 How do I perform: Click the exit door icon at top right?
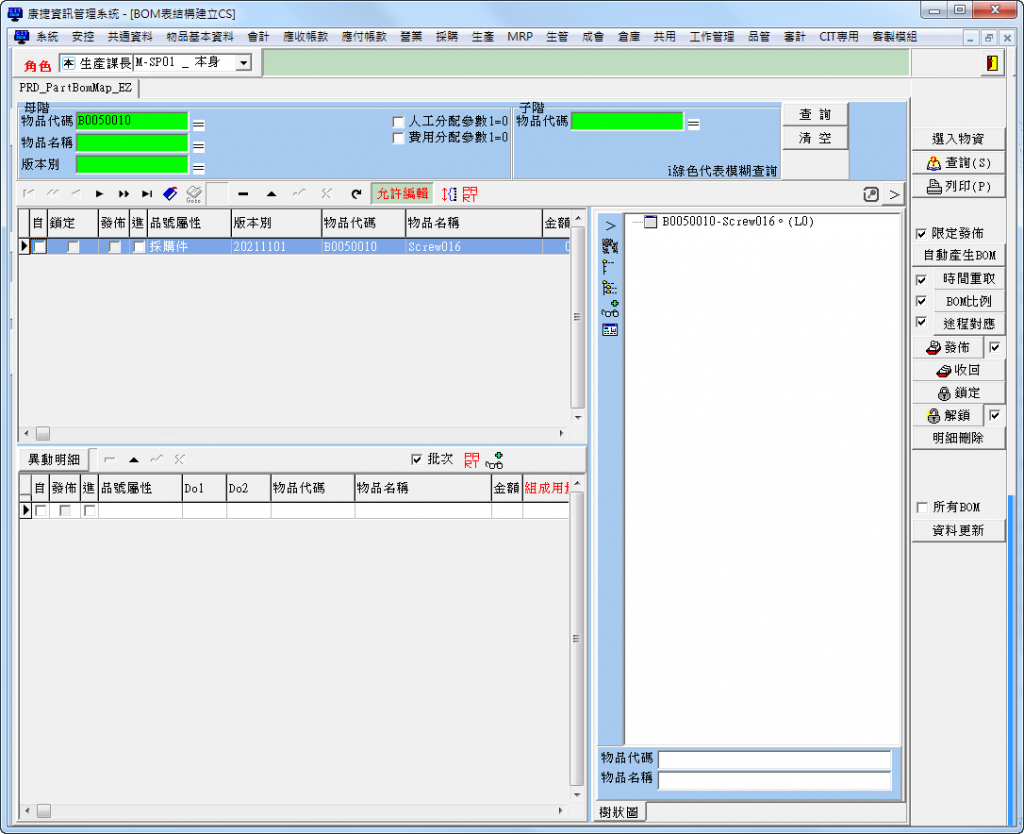coord(991,63)
